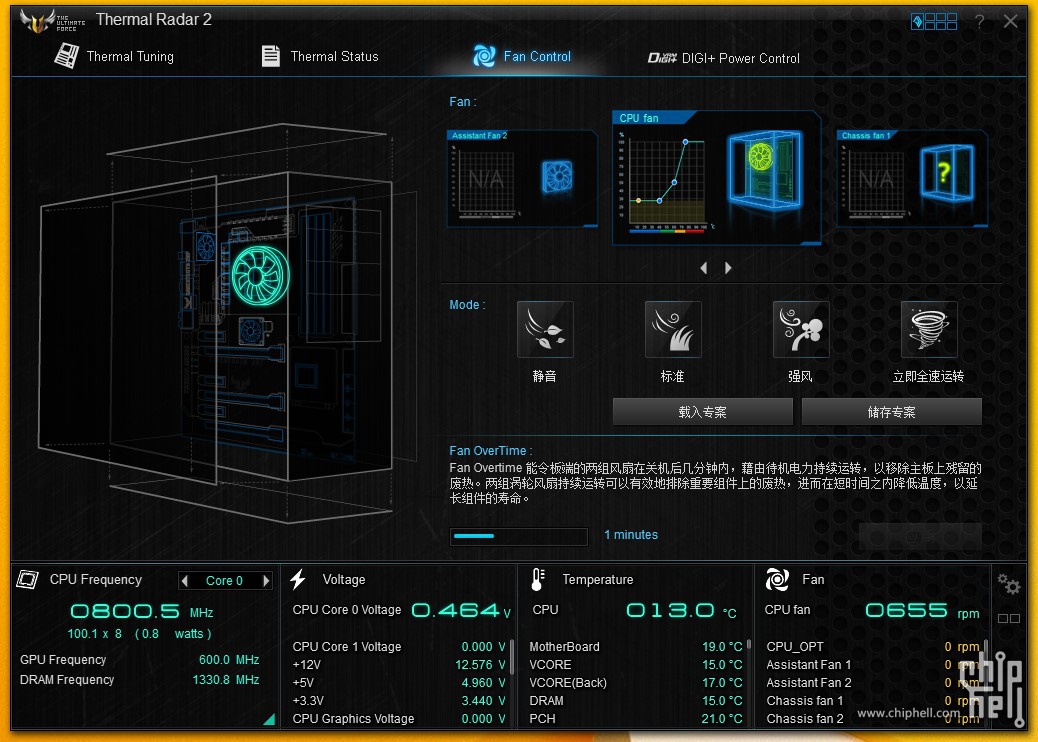Open settings with the double gear icon
This screenshot has width=1038, height=742.
click(x=1009, y=583)
